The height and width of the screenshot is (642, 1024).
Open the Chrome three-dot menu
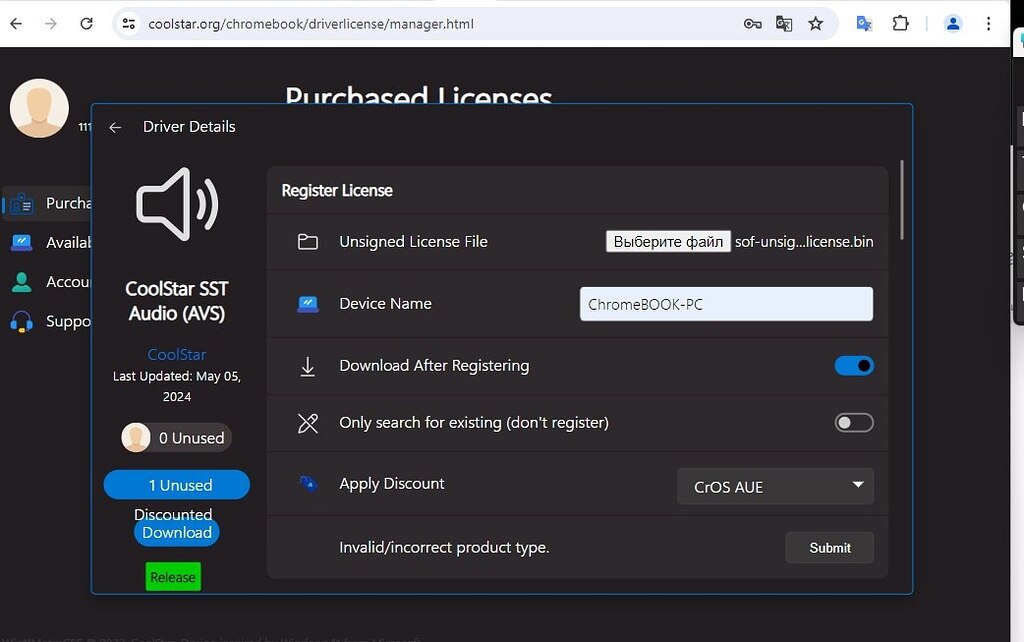coord(989,24)
